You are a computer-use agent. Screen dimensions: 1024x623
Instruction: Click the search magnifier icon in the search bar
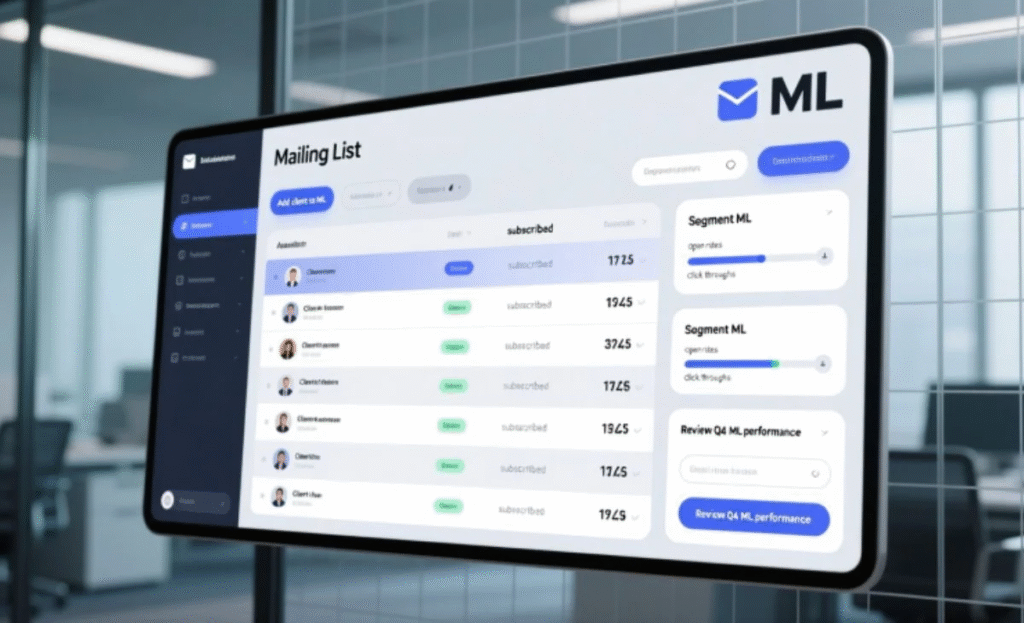(730, 166)
